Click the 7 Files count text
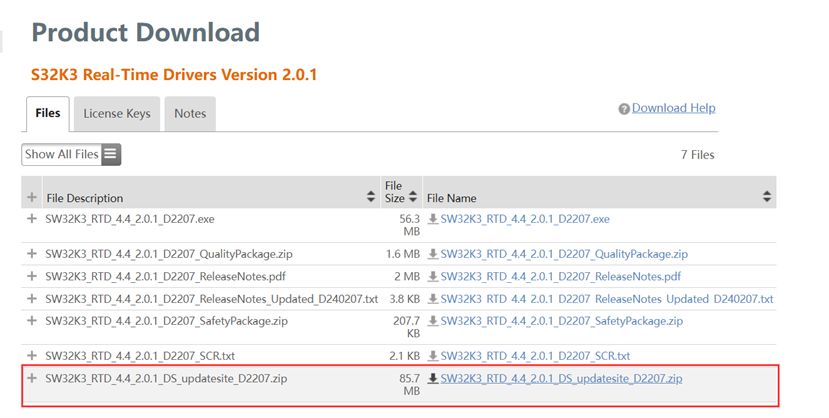Screen dimensions: 829x418 point(697,155)
